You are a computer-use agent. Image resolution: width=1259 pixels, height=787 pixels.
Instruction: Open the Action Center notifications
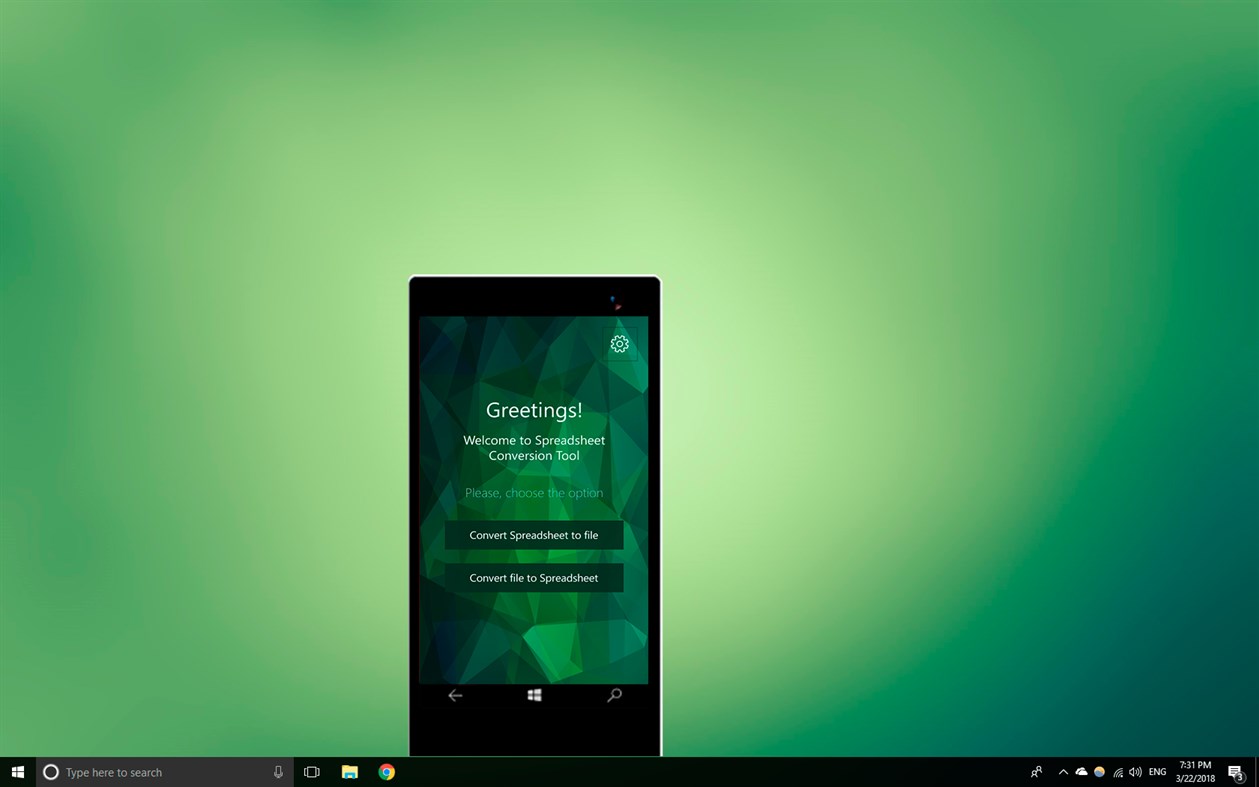point(1237,772)
